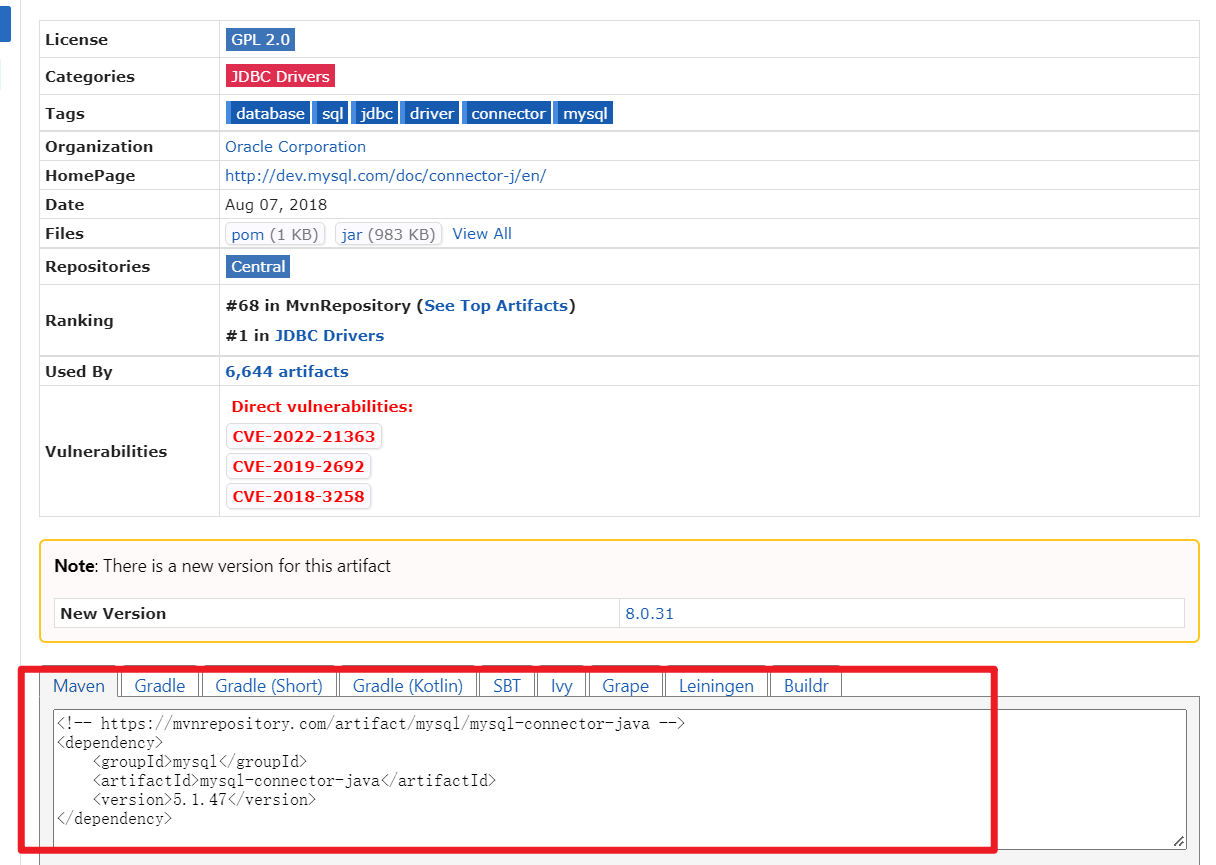
Task: Click the Vulnerabilities row label
Action: [x=106, y=451]
